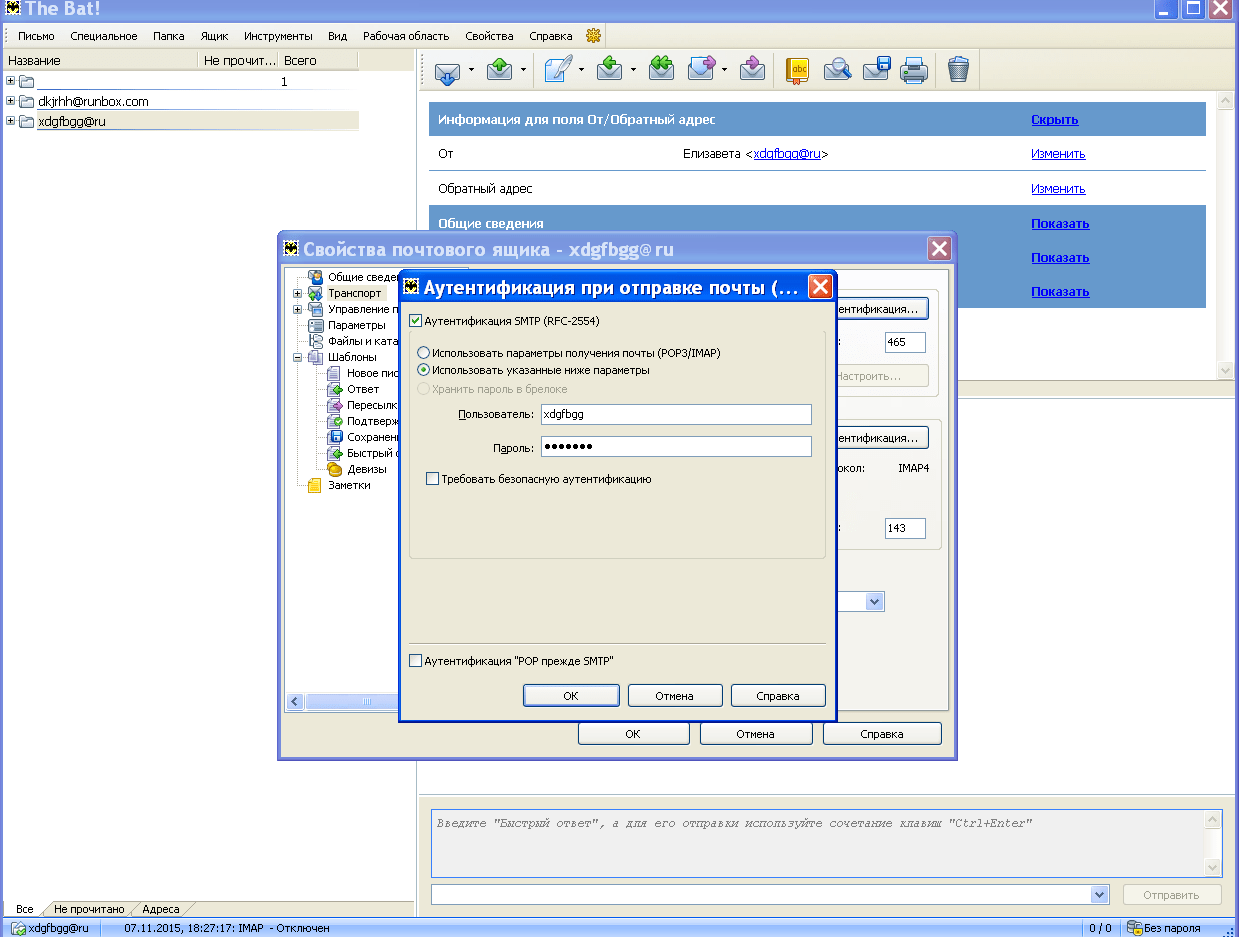Click the Get new mail toolbar icon

click(447, 69)
